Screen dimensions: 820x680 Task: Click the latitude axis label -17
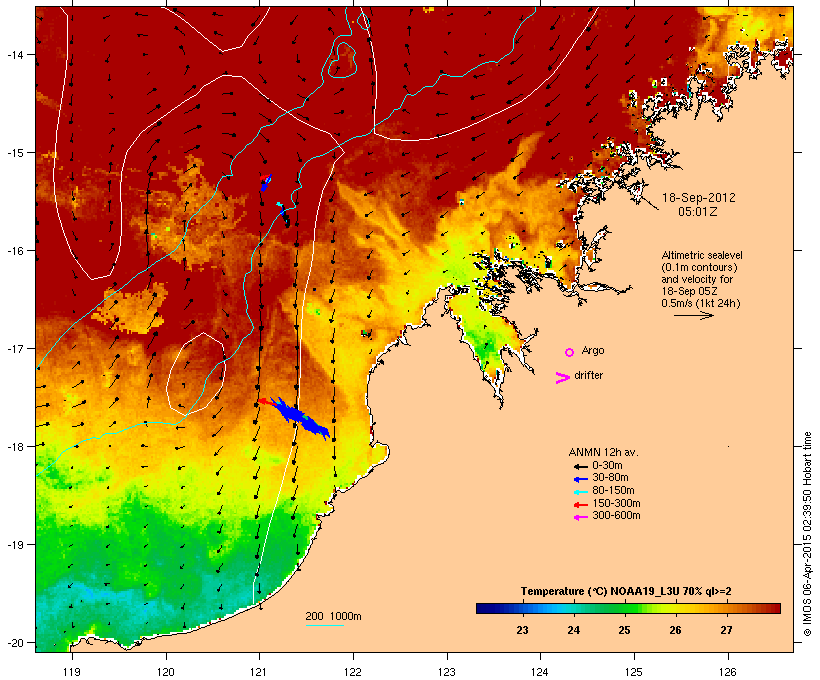point(15,348)
